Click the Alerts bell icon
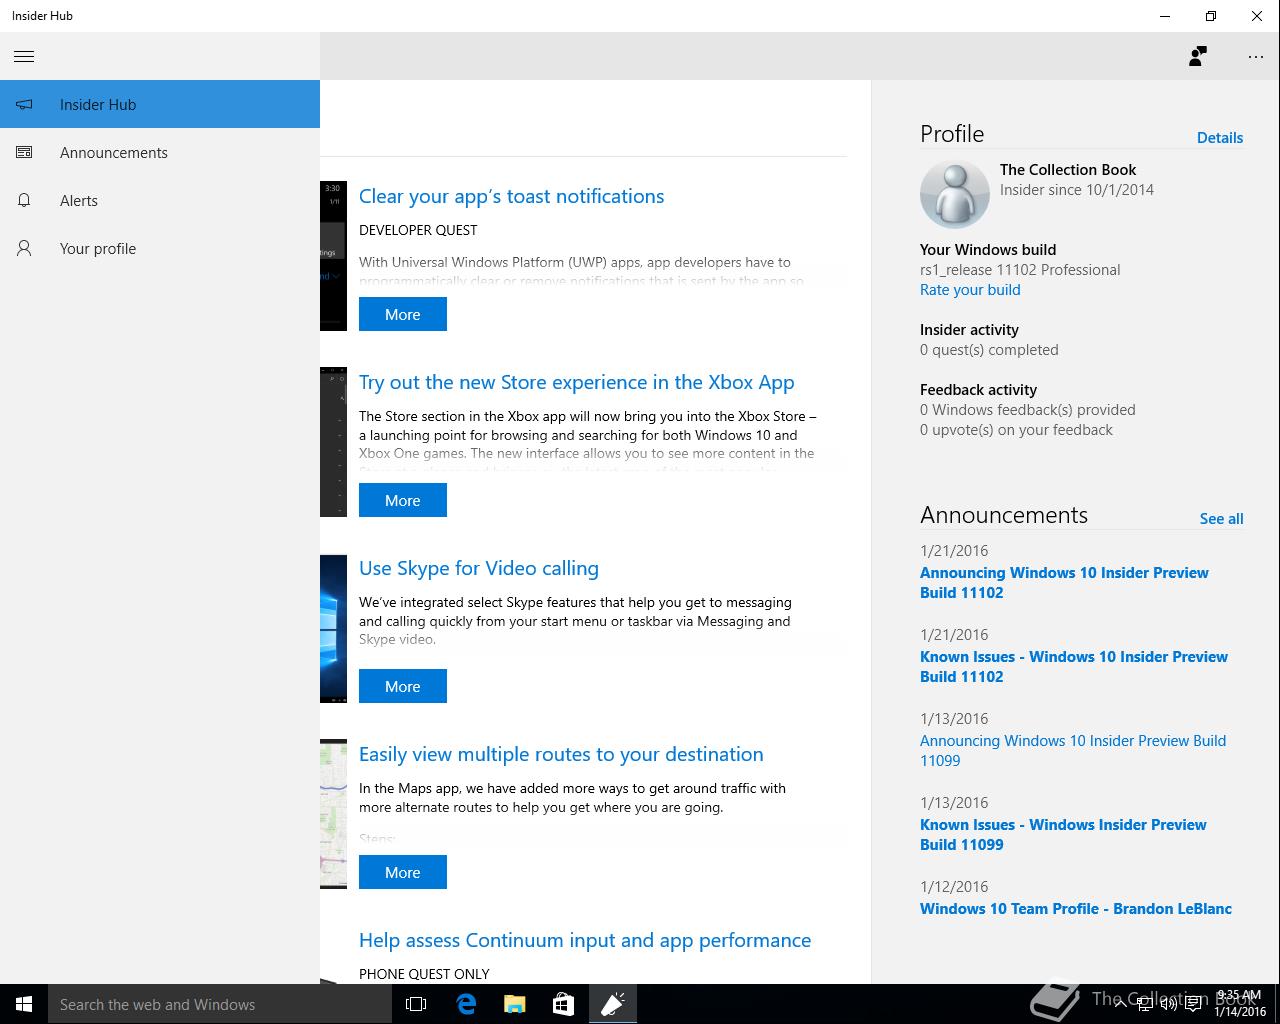 pos(24,200)
